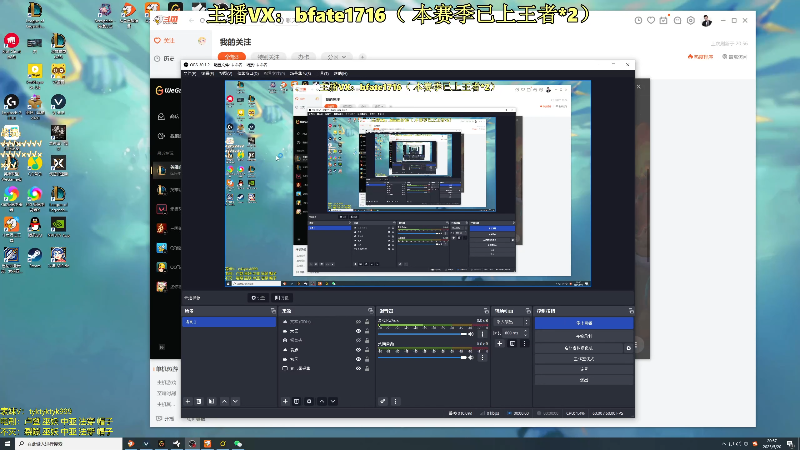The image size is (800, 450).
Task: Click the Windows taskbar search box
Action: 69,444
